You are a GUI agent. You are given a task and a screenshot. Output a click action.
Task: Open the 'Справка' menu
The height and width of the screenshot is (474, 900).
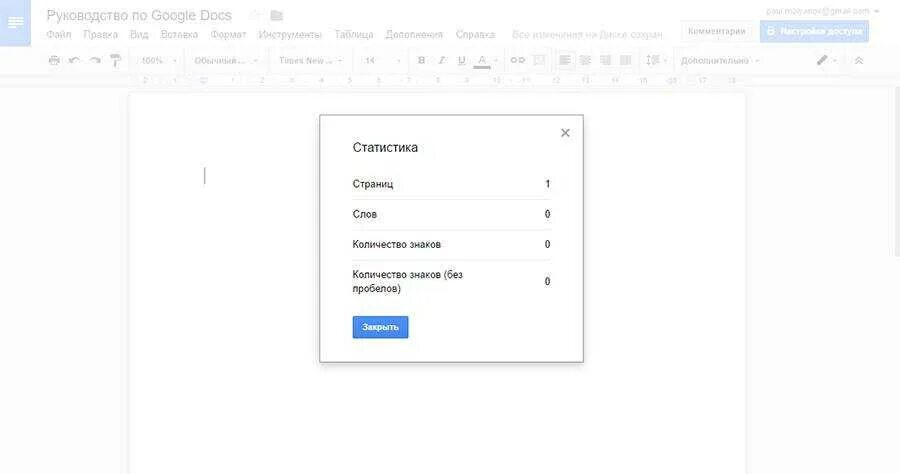coord(475,34)
